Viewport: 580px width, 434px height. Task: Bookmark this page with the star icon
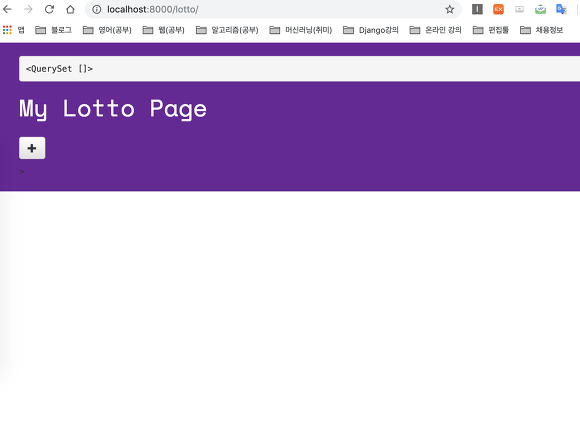click(x=449, y=10)
